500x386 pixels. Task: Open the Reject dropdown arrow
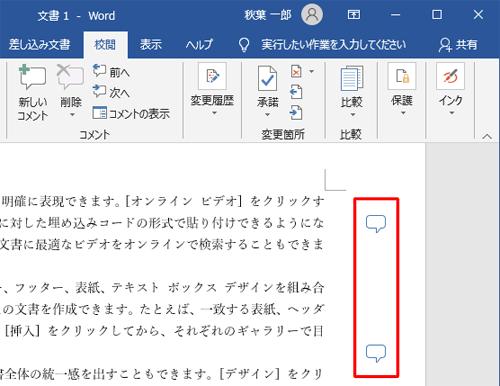click(312, 71)
